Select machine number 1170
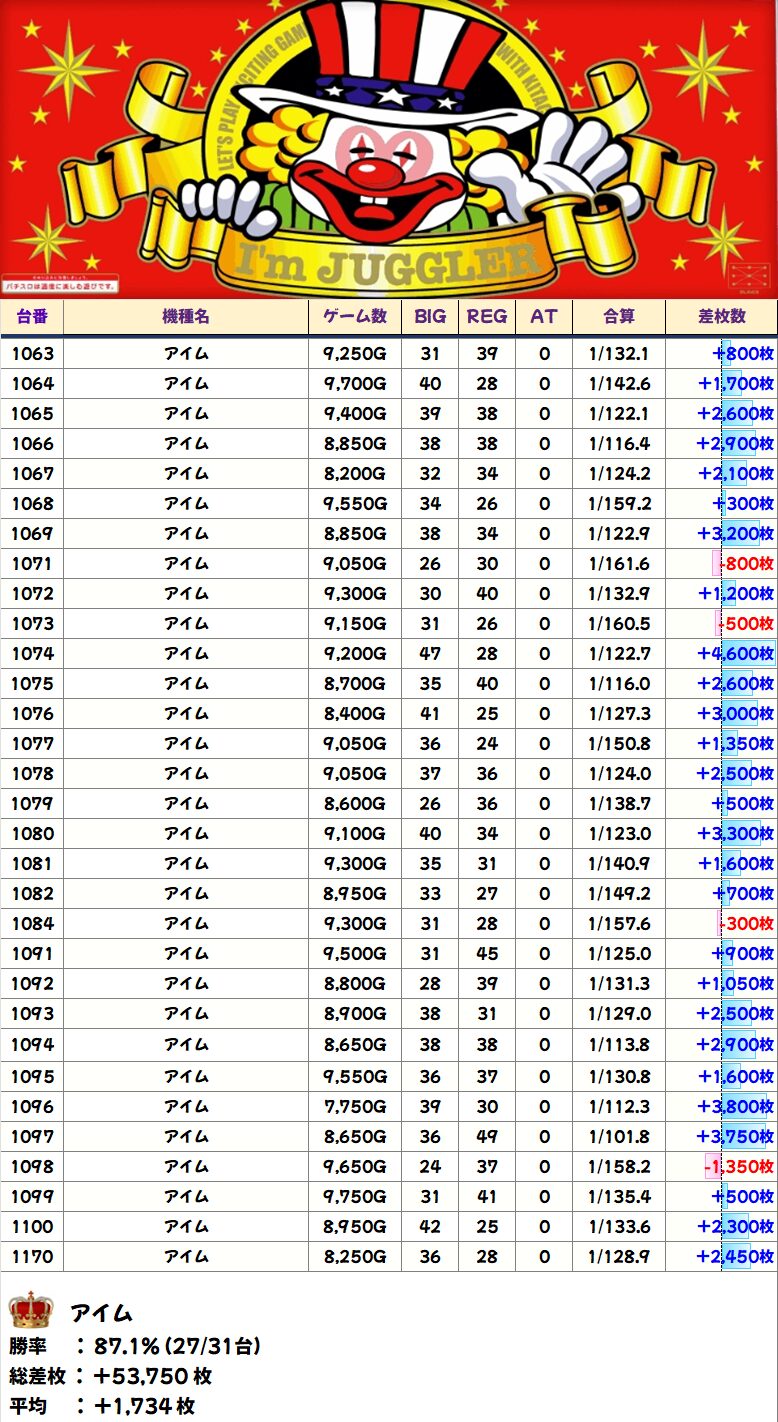 click(x=33, y=1256)
